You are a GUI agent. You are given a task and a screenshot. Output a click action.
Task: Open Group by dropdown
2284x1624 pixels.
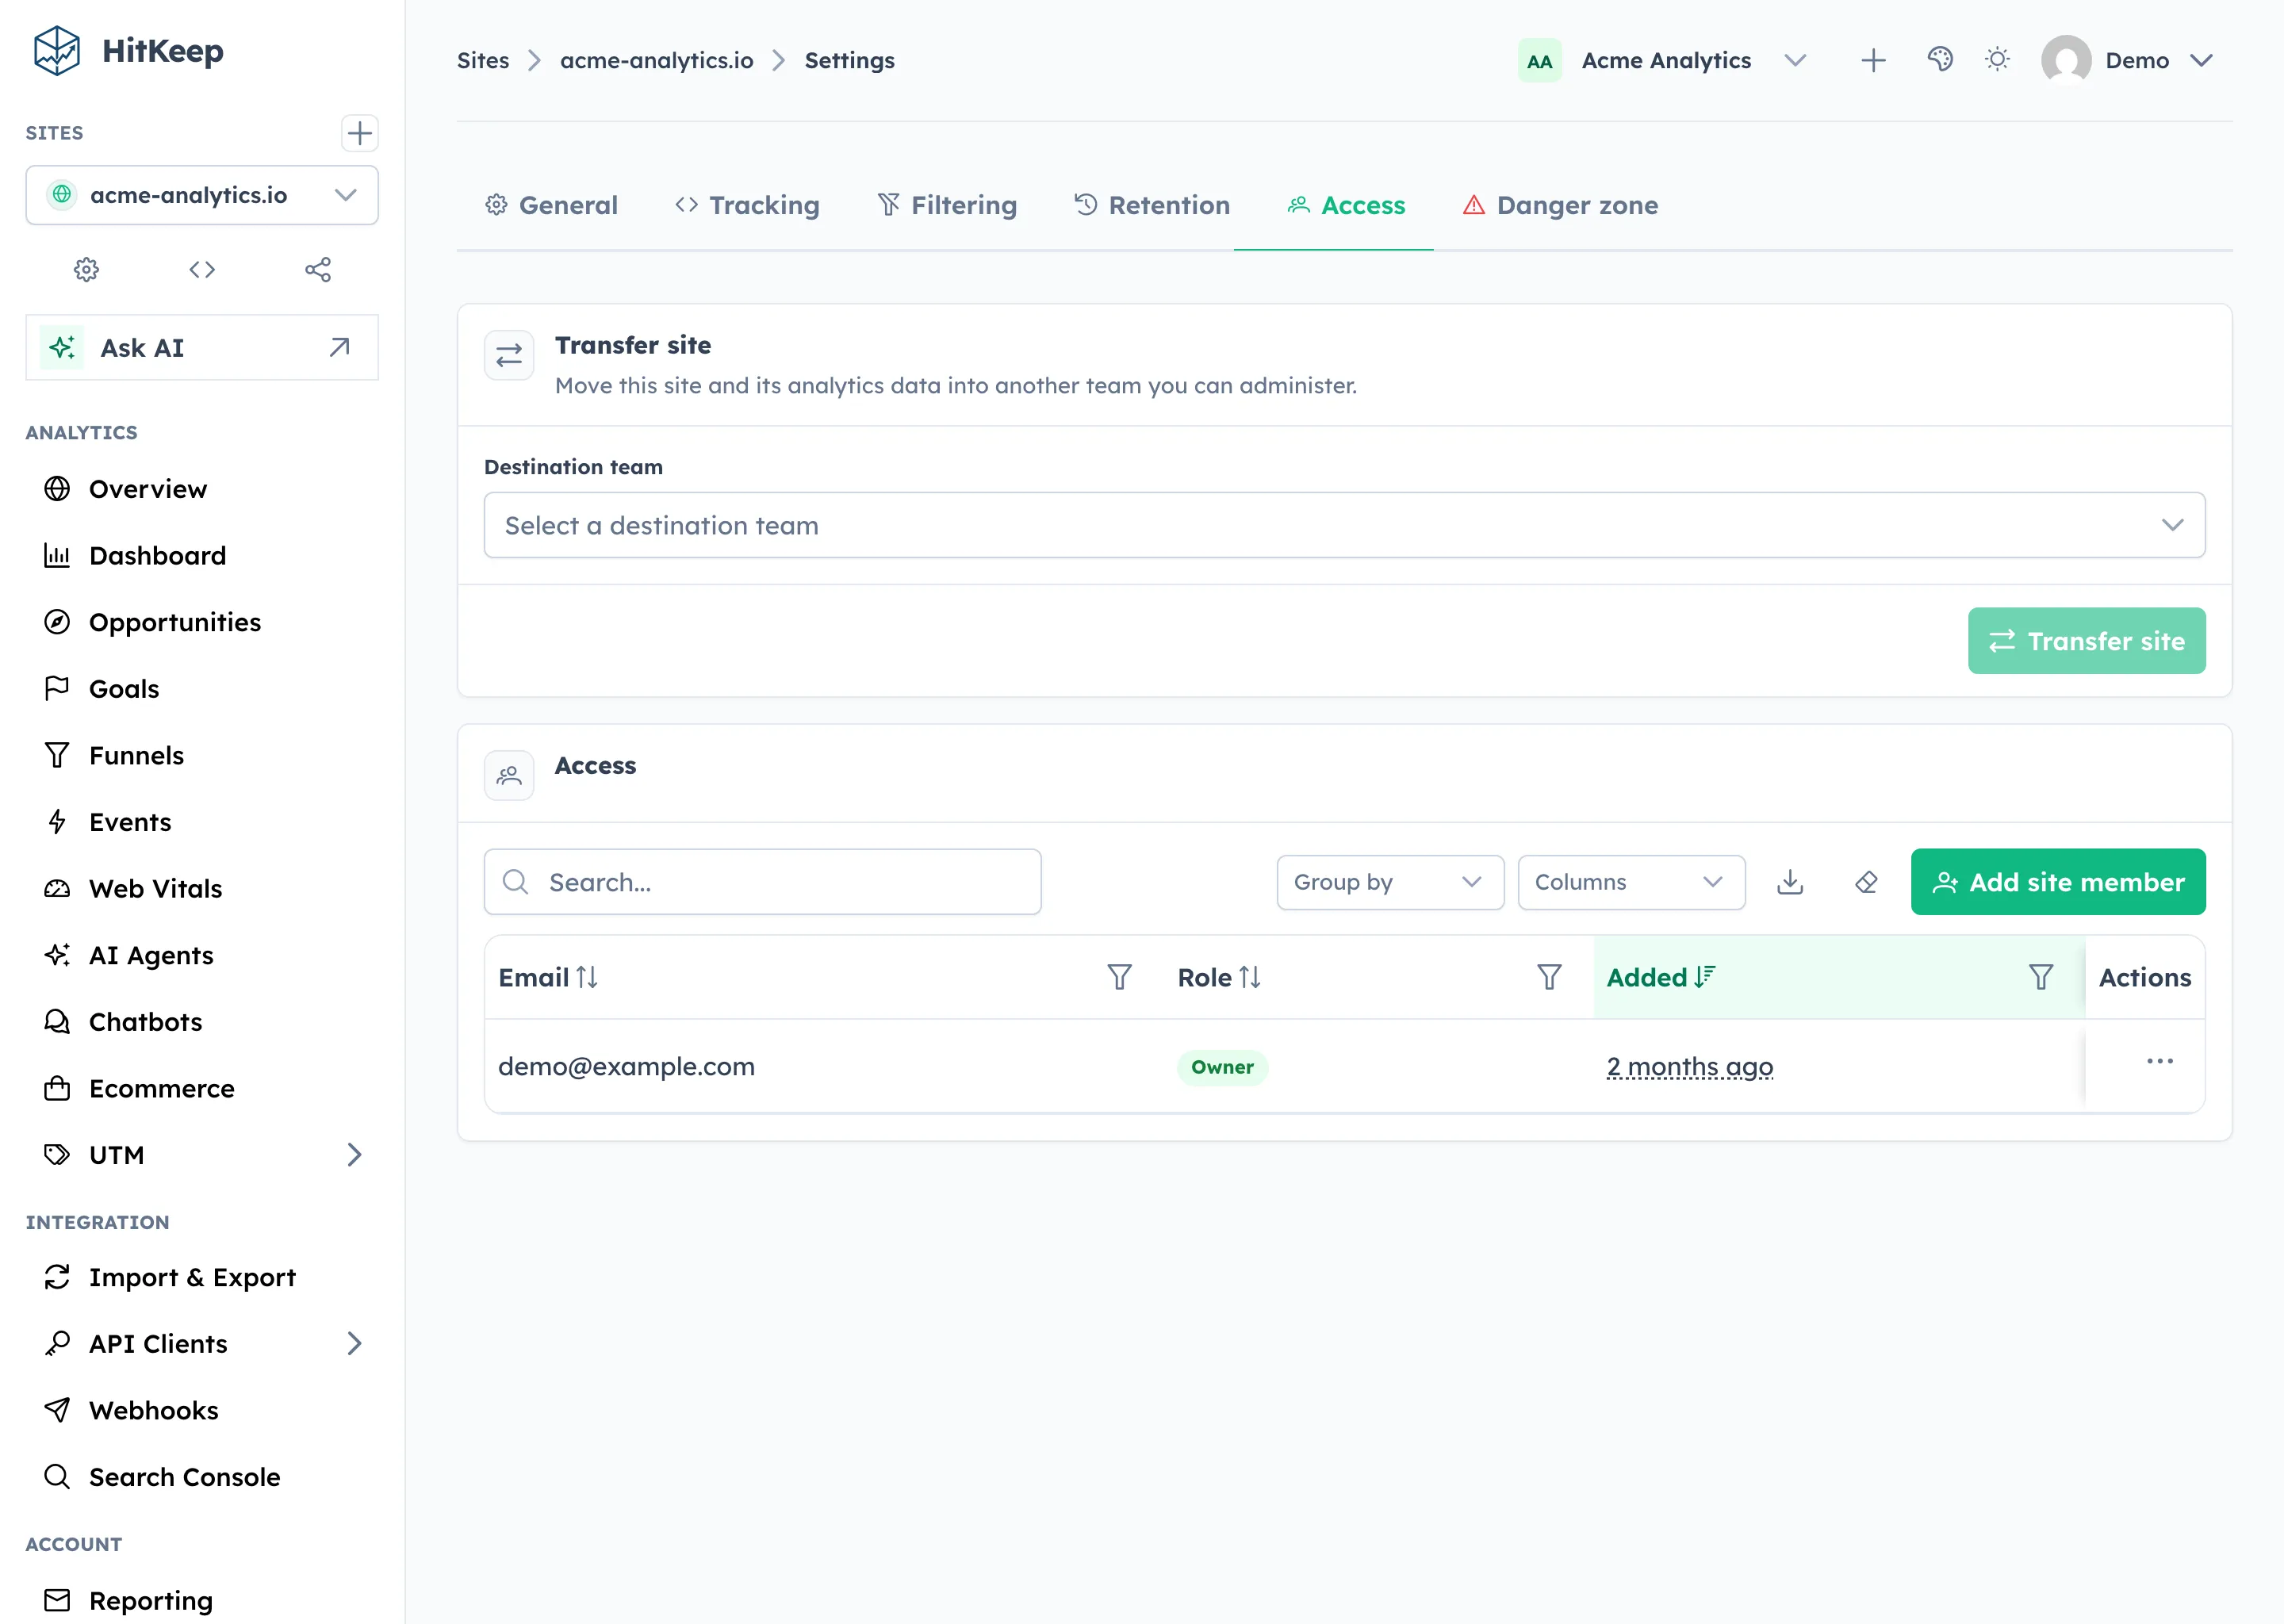pos(1390,882)
